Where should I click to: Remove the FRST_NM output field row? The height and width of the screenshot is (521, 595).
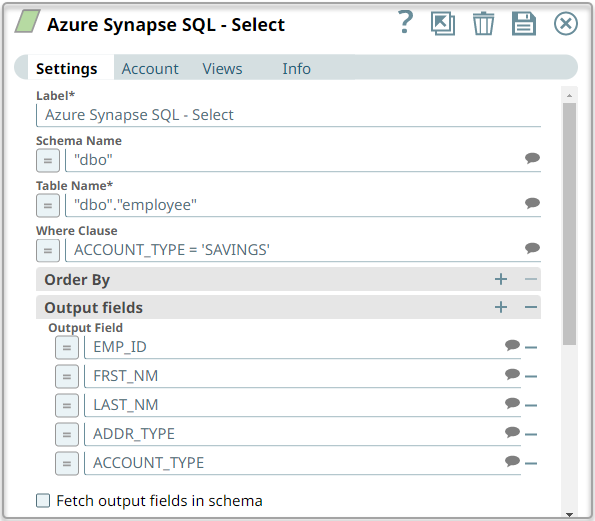[x=531, y=376]
